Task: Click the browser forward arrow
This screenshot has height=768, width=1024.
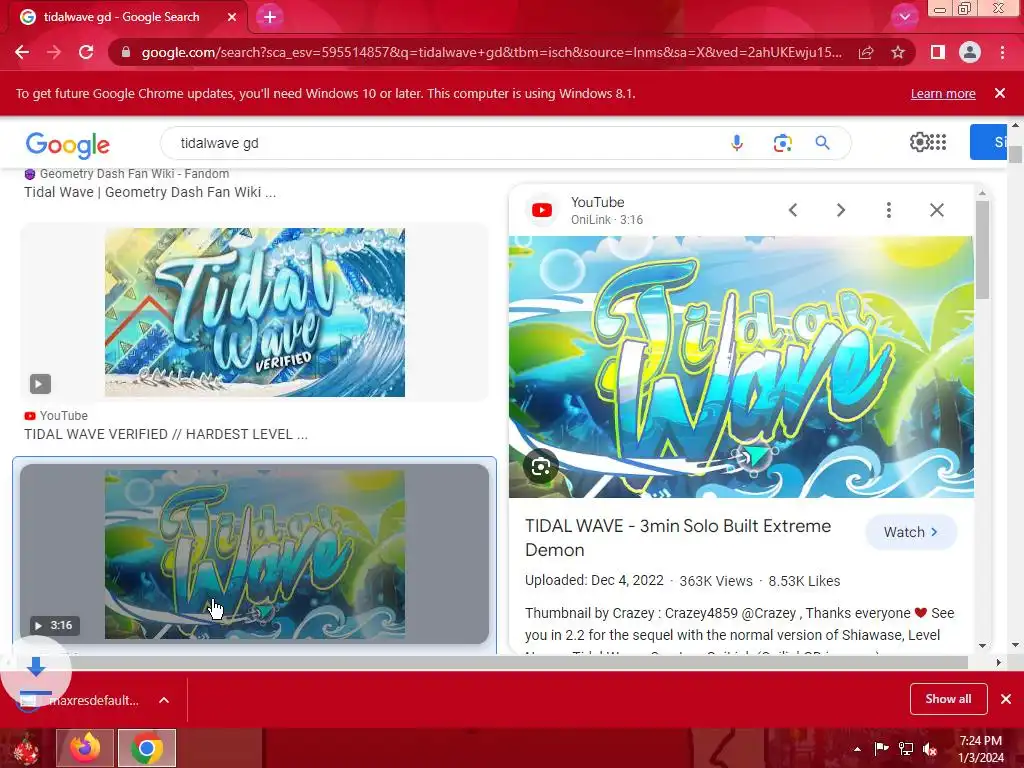Action: tap(54, 52)
